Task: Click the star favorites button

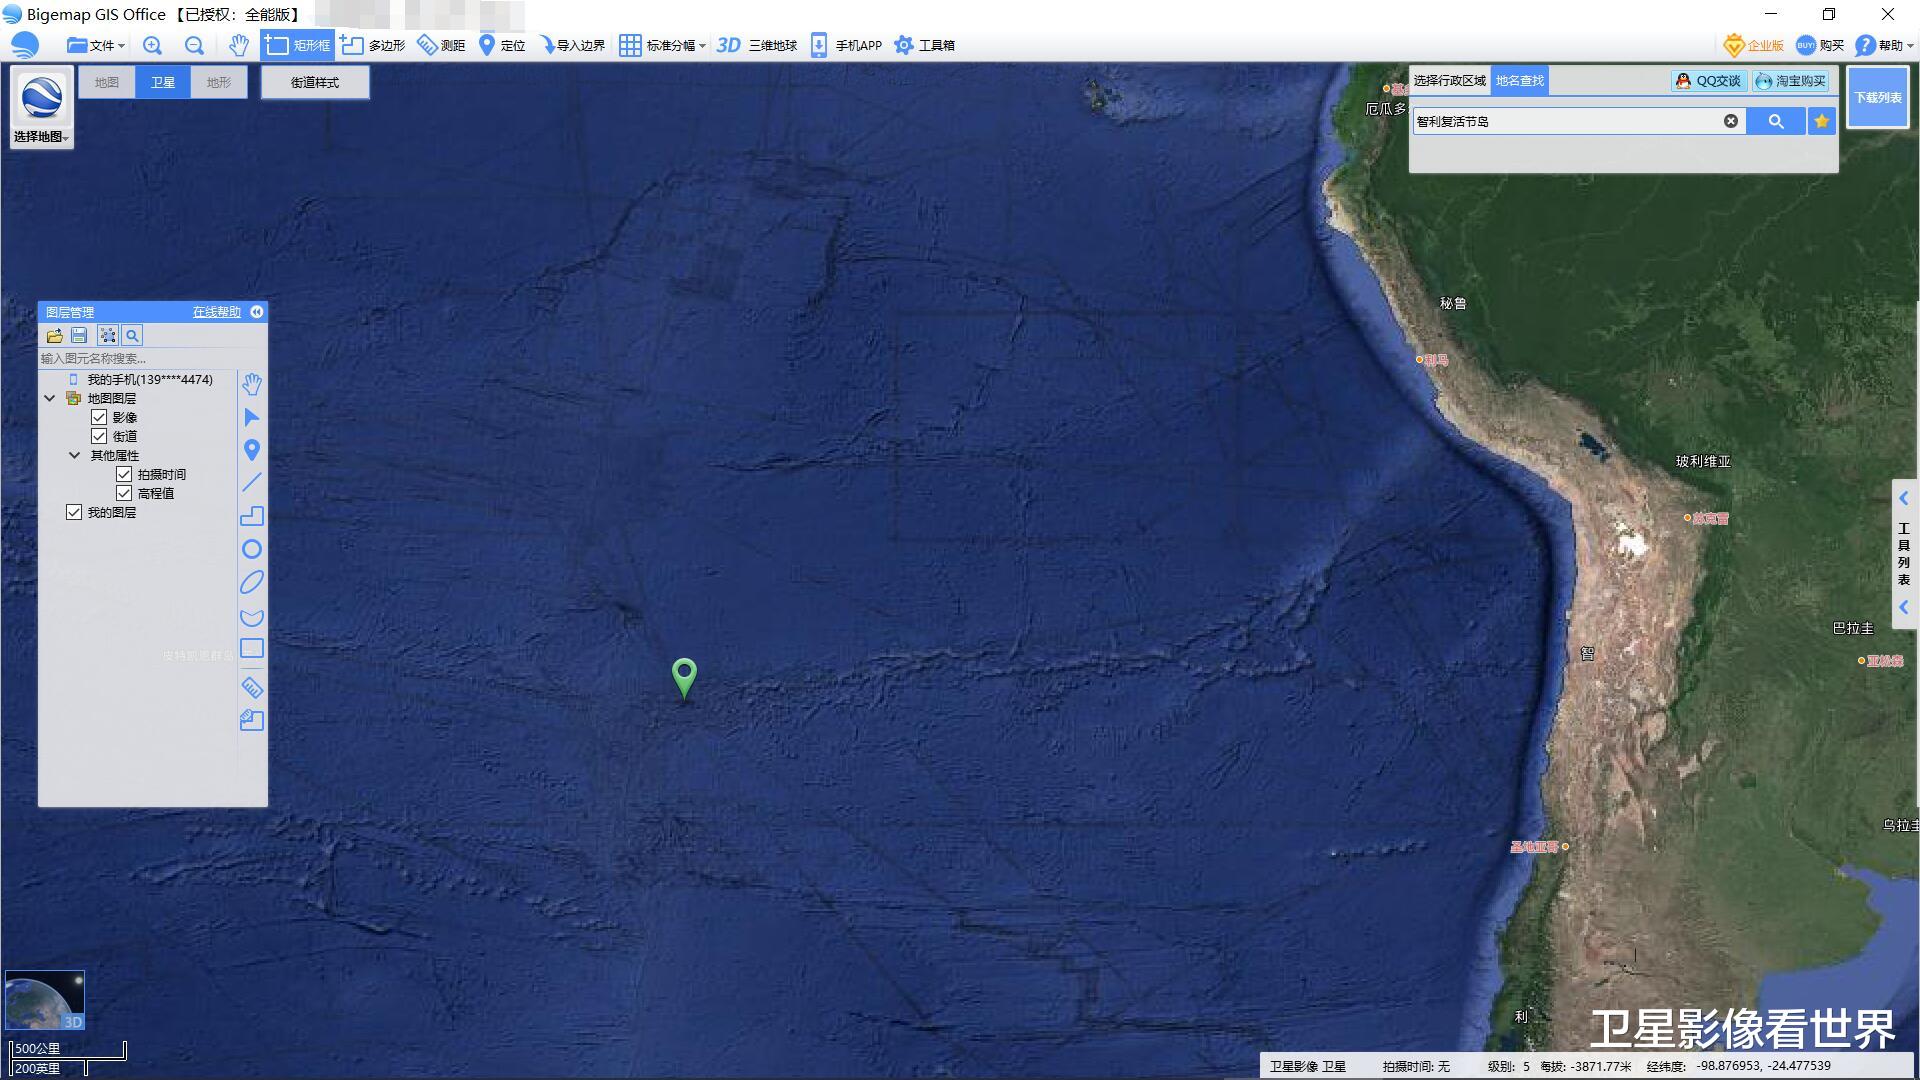Action: (x=1821, y=121)
